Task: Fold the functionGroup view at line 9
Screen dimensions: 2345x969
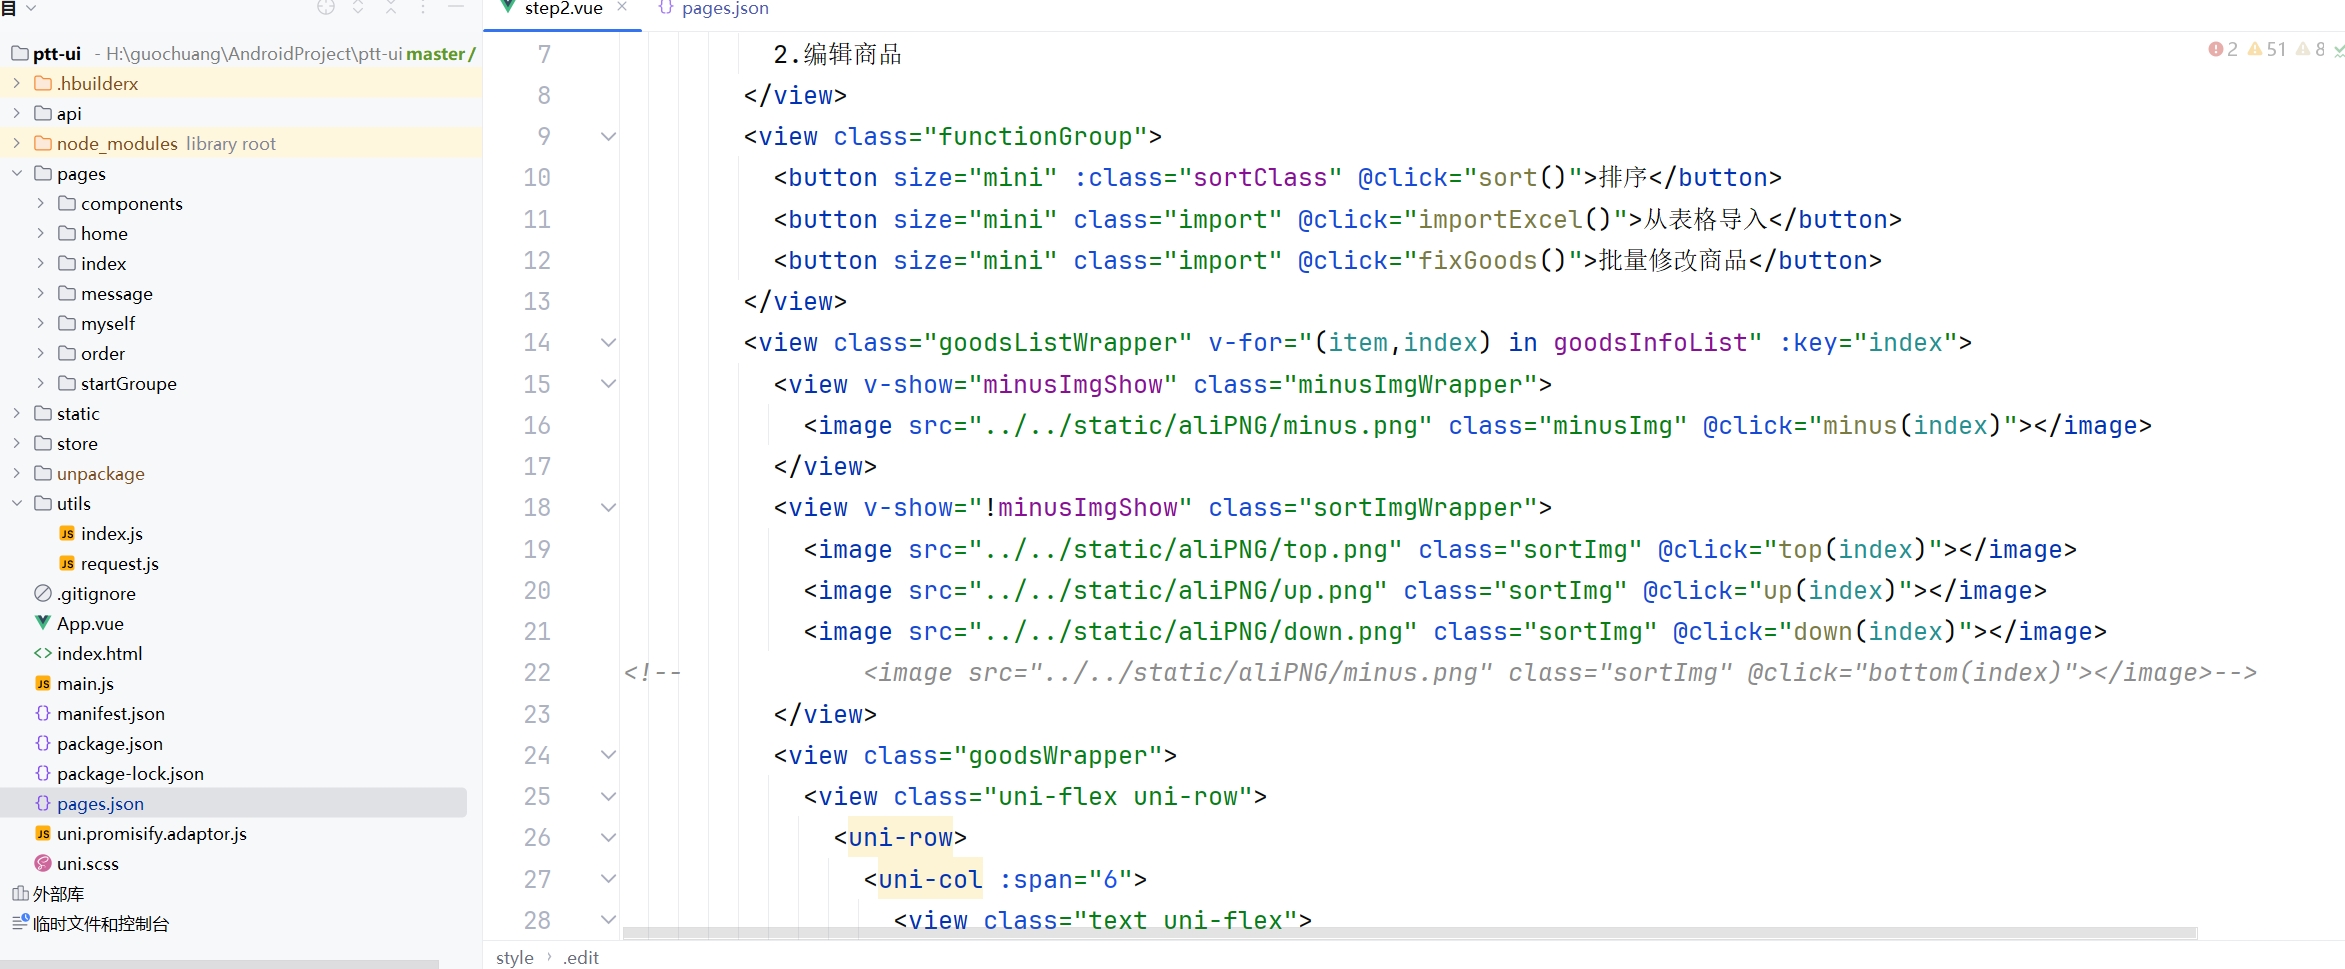Action: (608, 136)
